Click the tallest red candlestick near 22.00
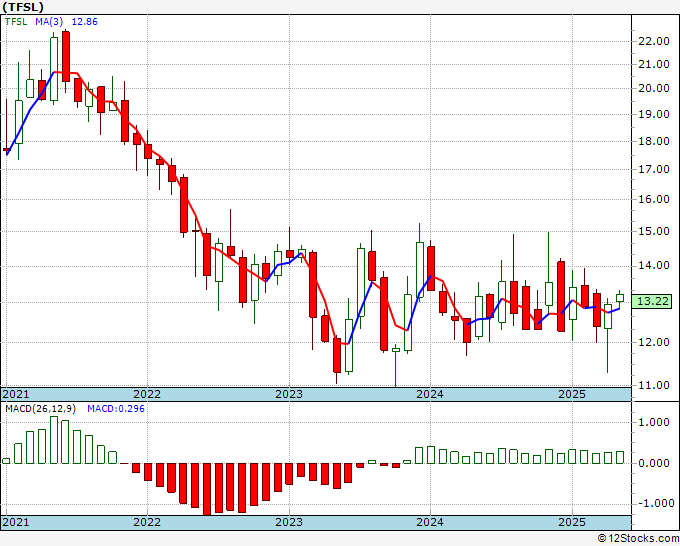 click(66, 56)
